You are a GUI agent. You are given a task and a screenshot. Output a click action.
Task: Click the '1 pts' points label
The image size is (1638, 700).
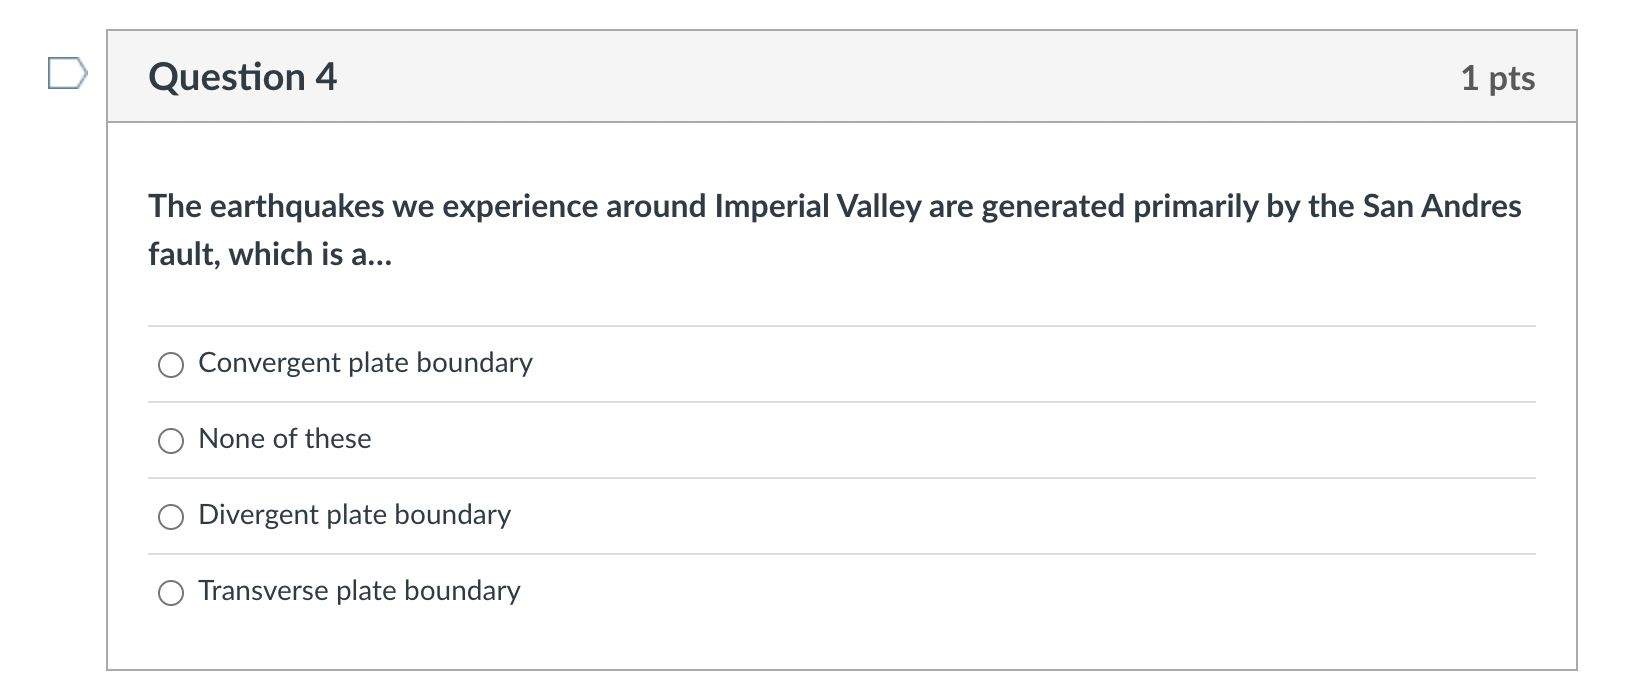coord(1497,78)
